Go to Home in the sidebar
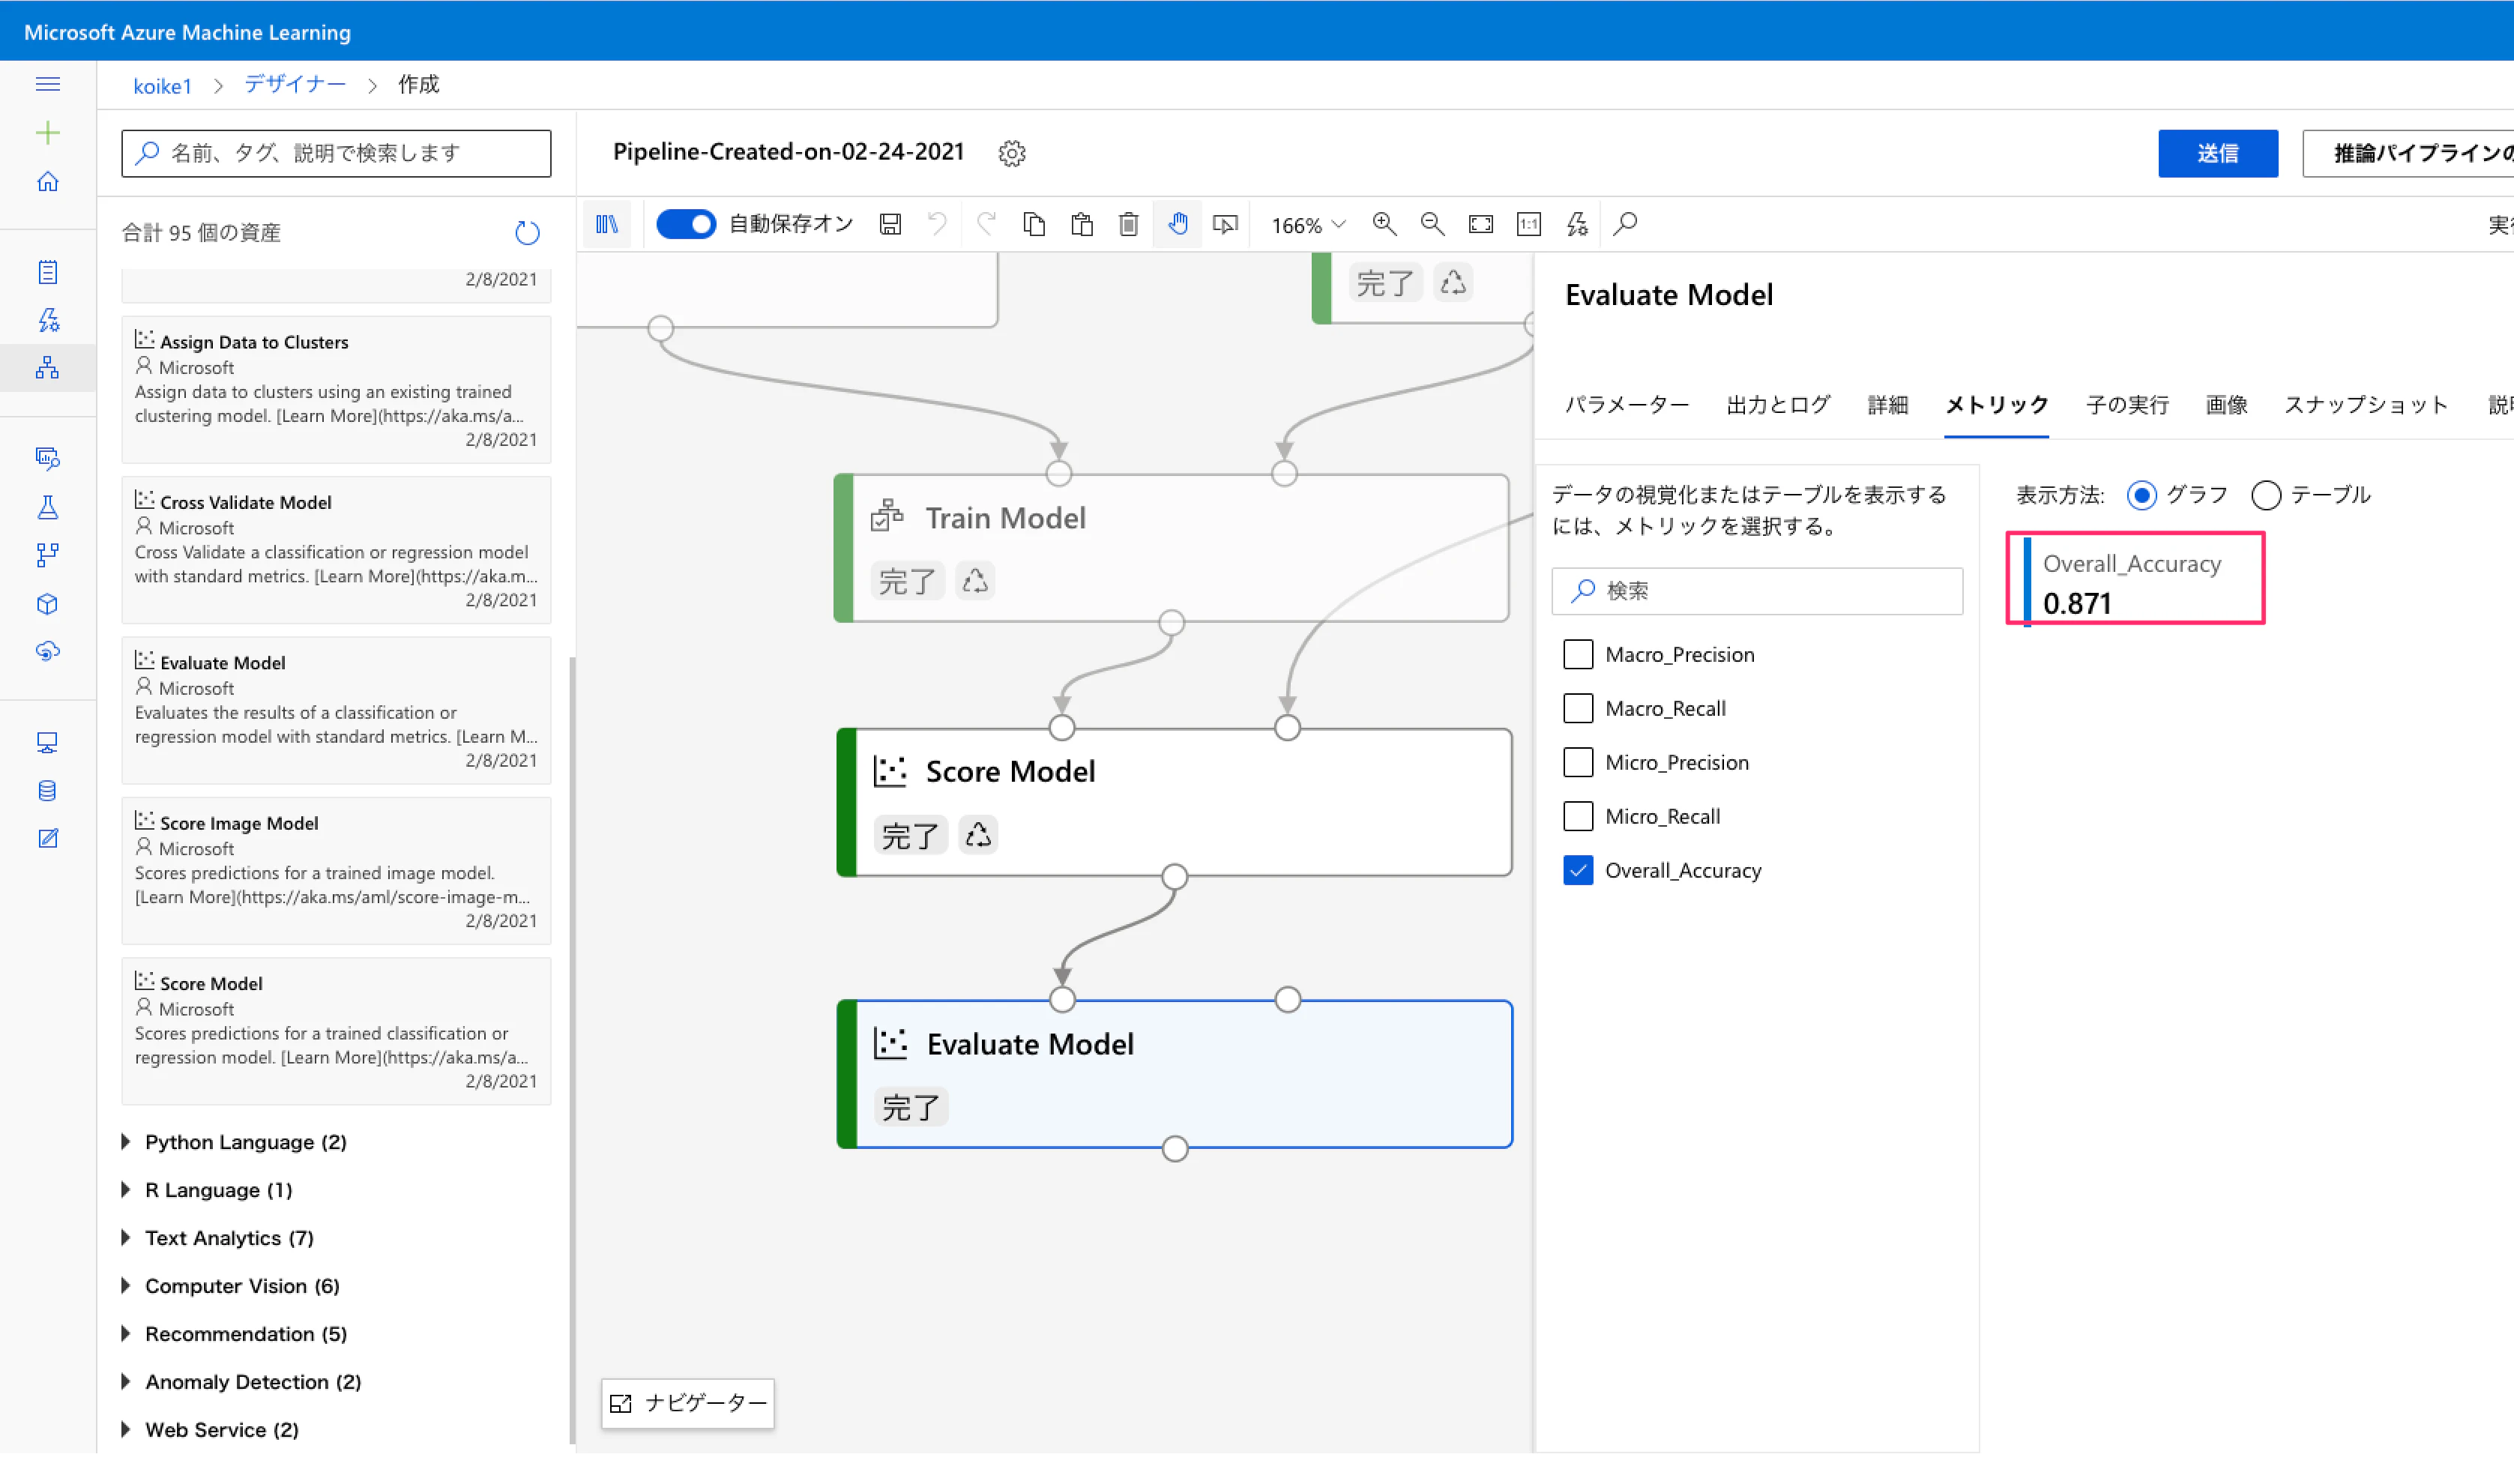The height and width of the screenshot is (1484, 2514). (47, 182)
